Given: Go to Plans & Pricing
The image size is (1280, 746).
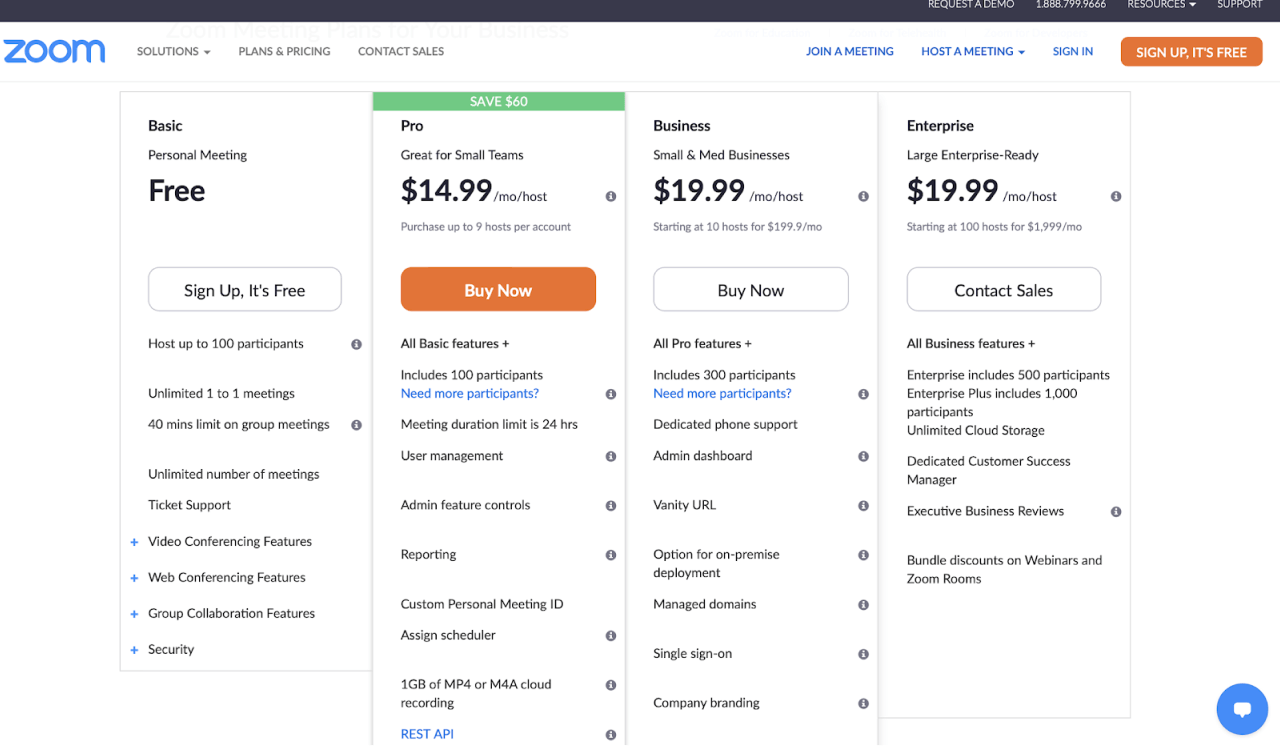Looking at the screenshot, I should point(284,52).
